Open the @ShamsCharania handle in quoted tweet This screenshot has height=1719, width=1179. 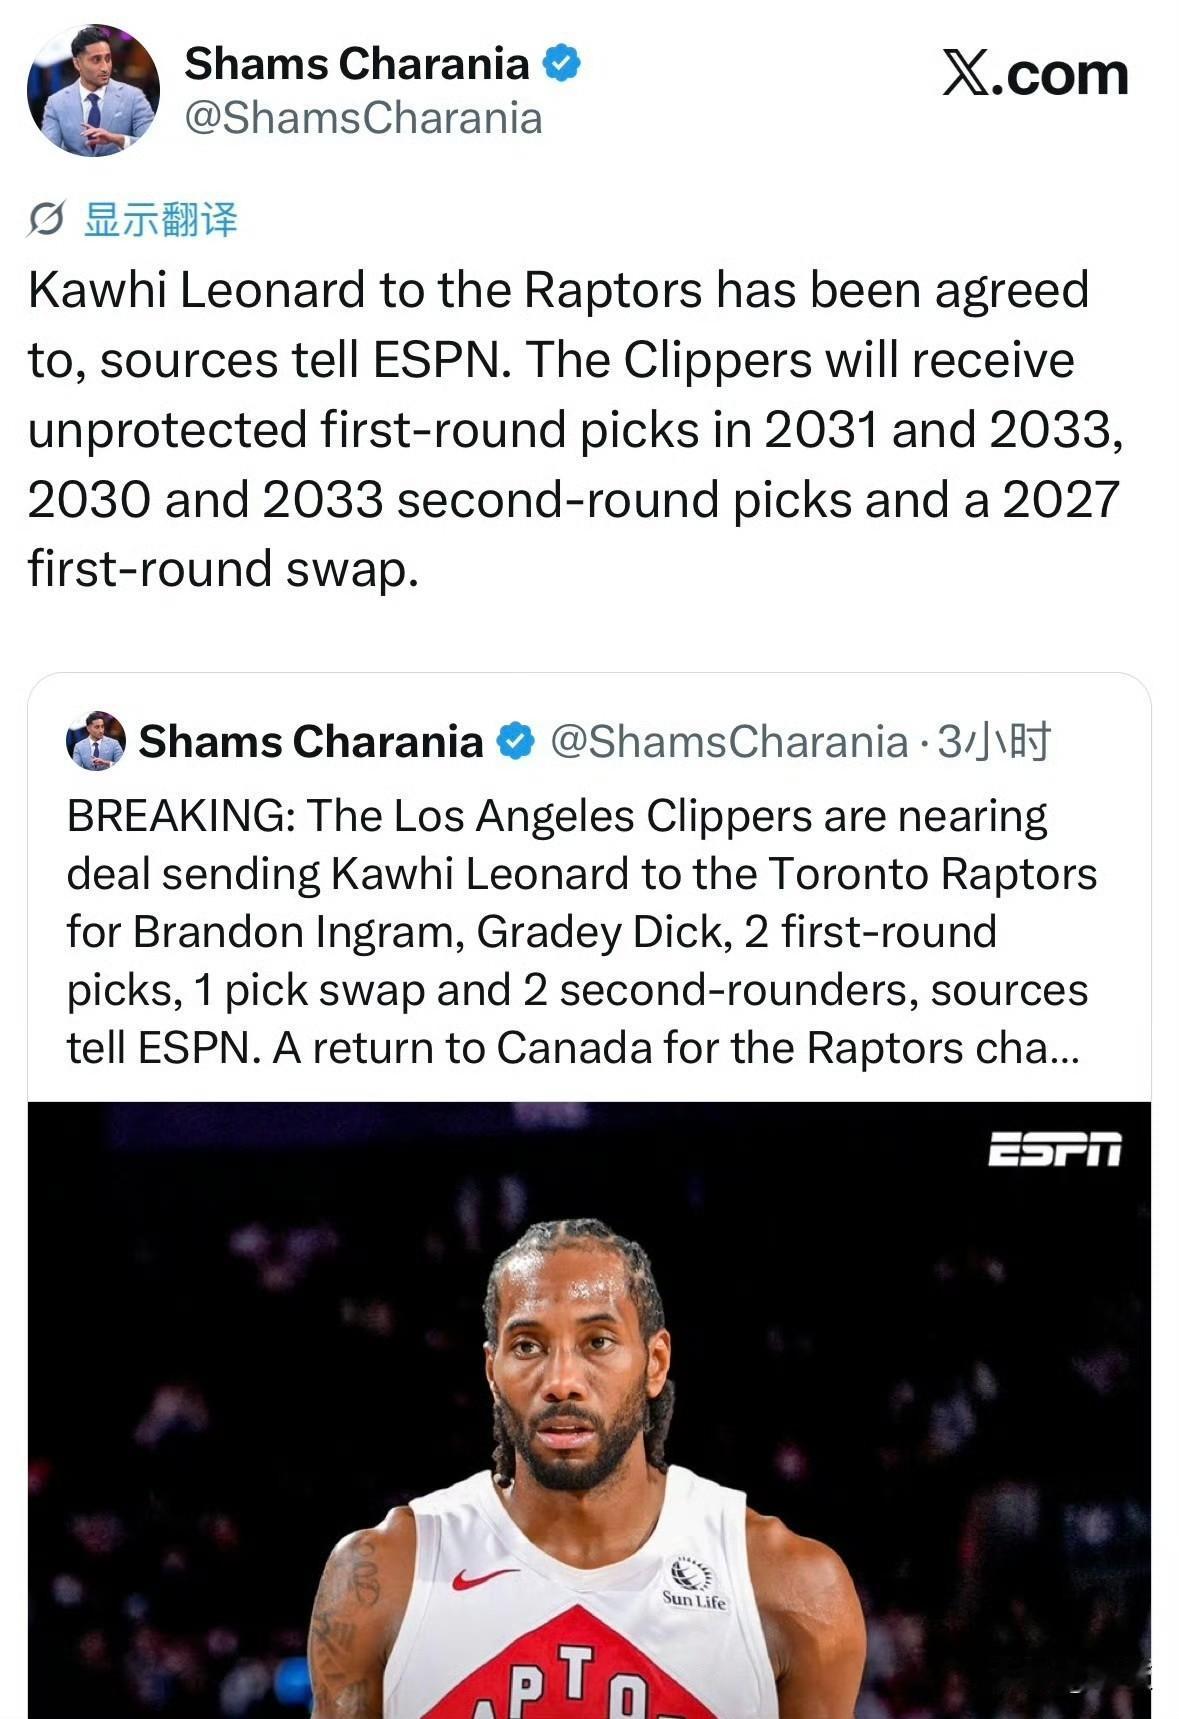pos(729,741)
